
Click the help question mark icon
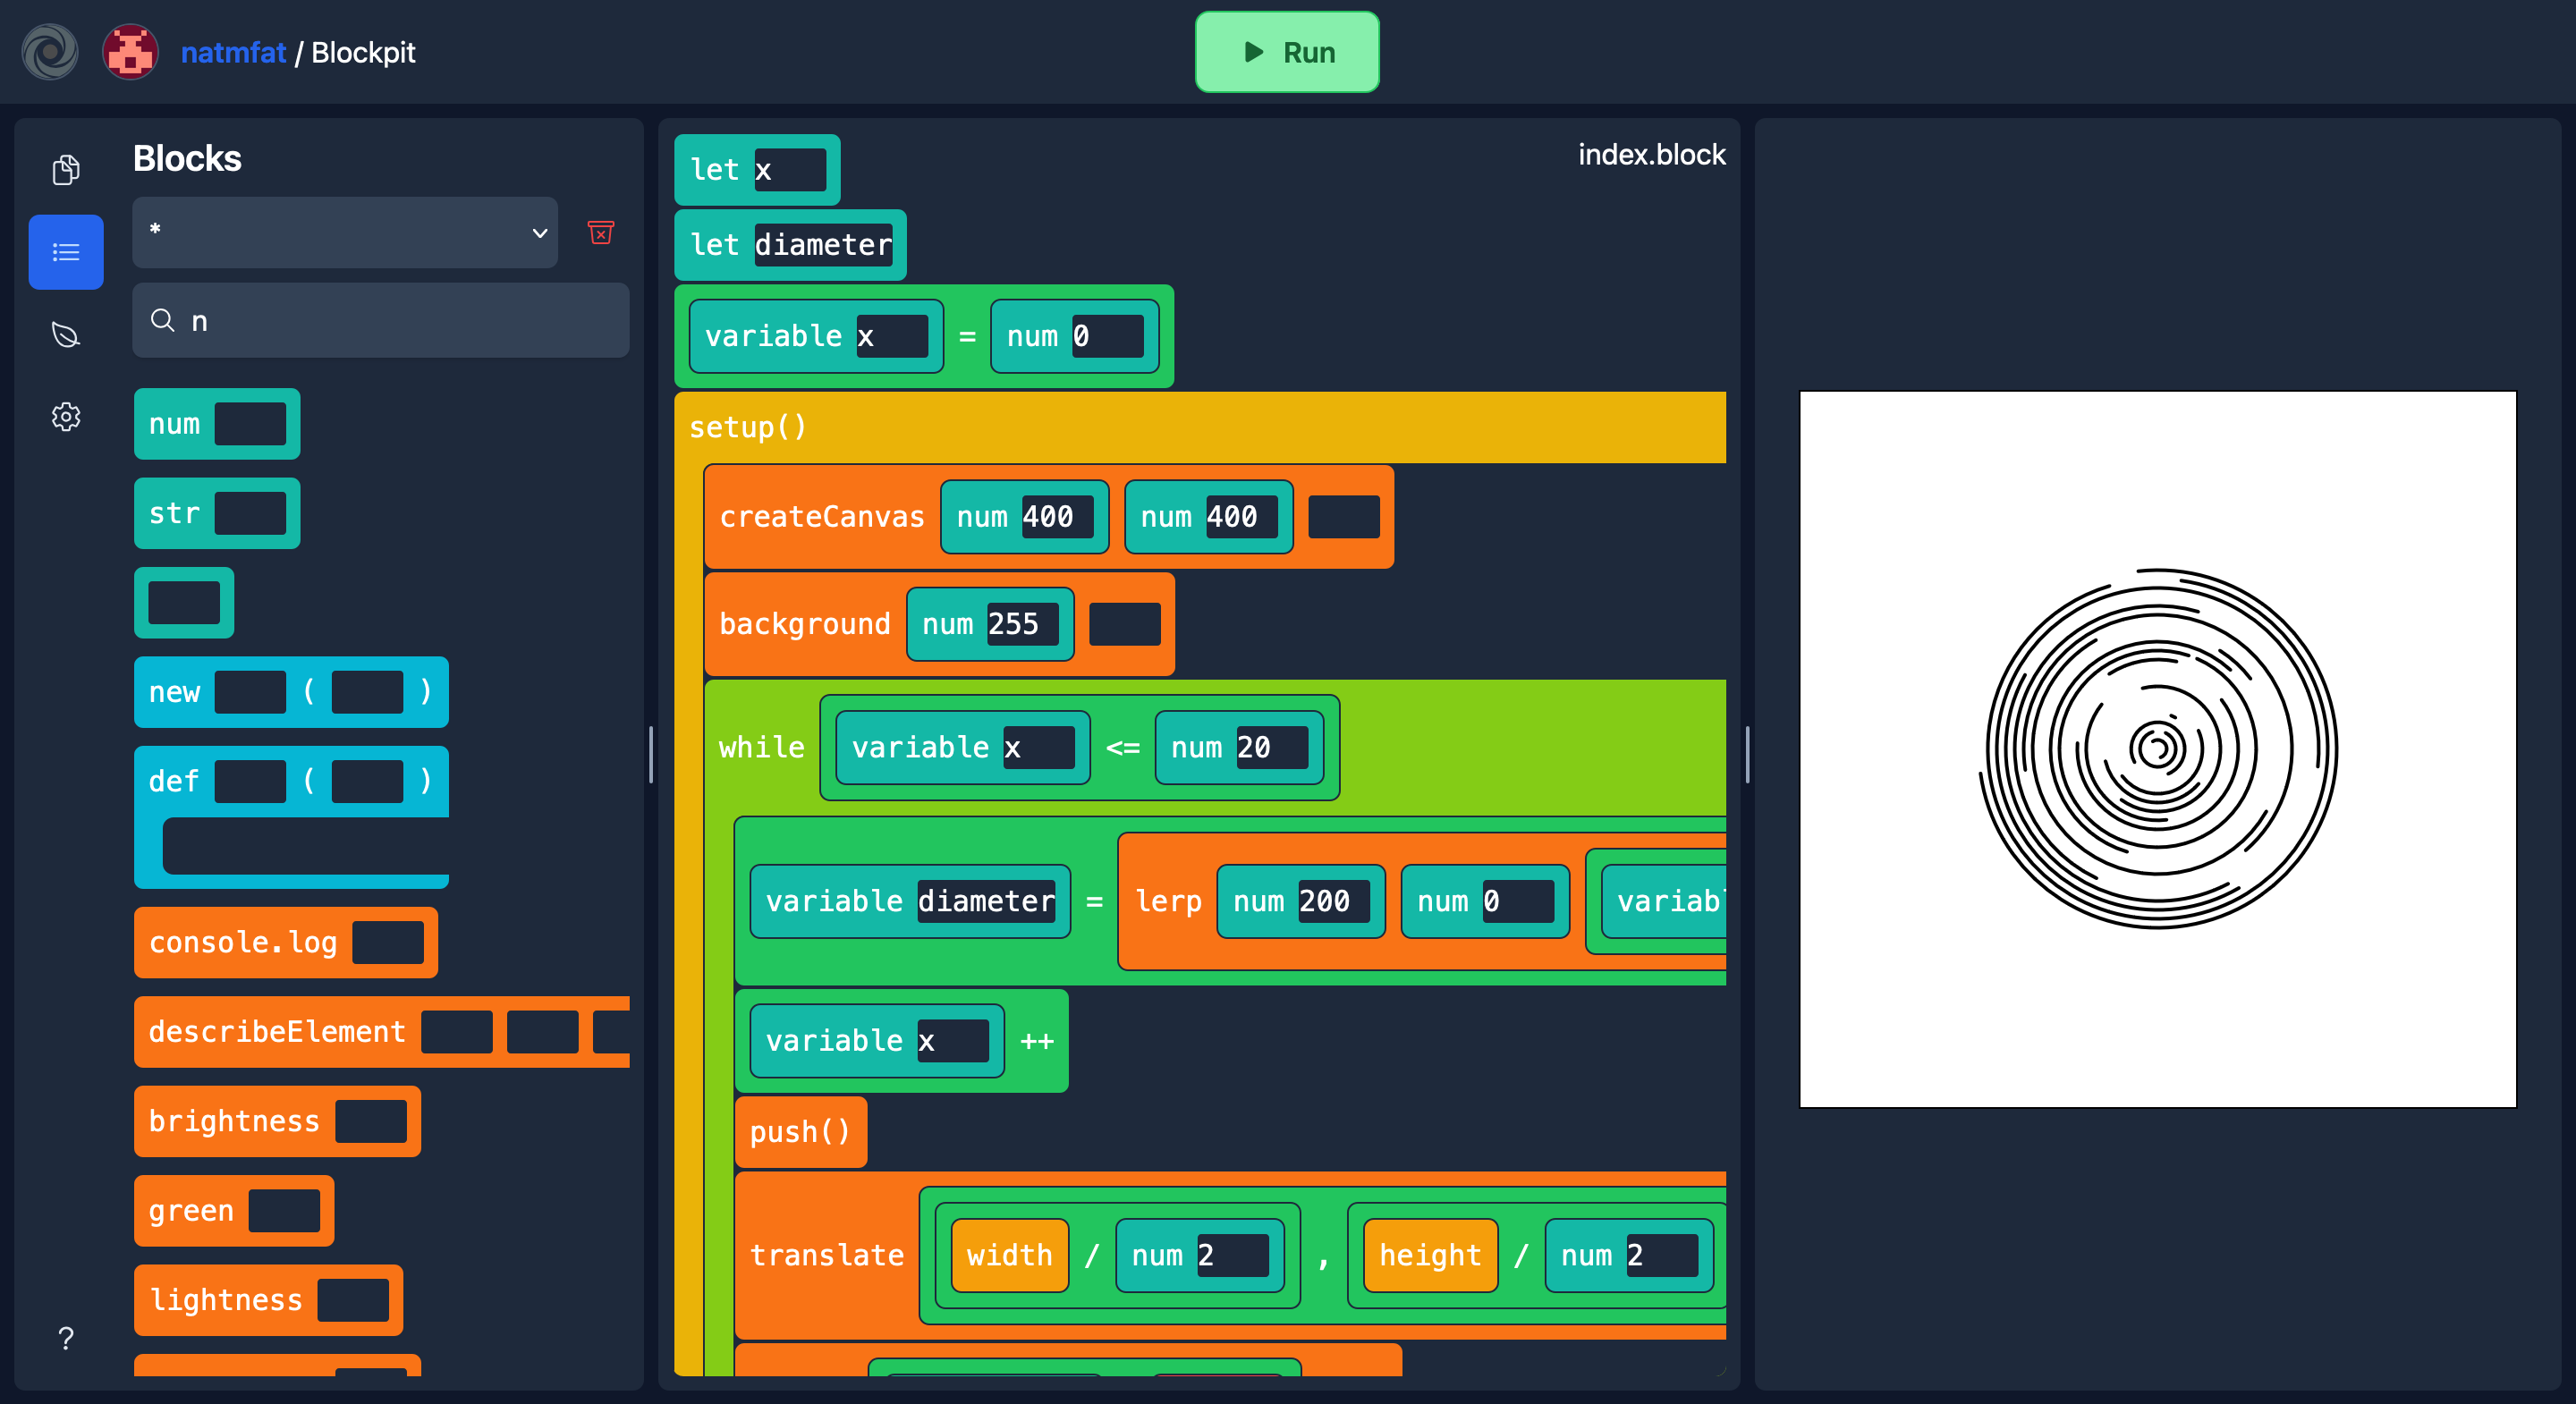point(66,1338)
